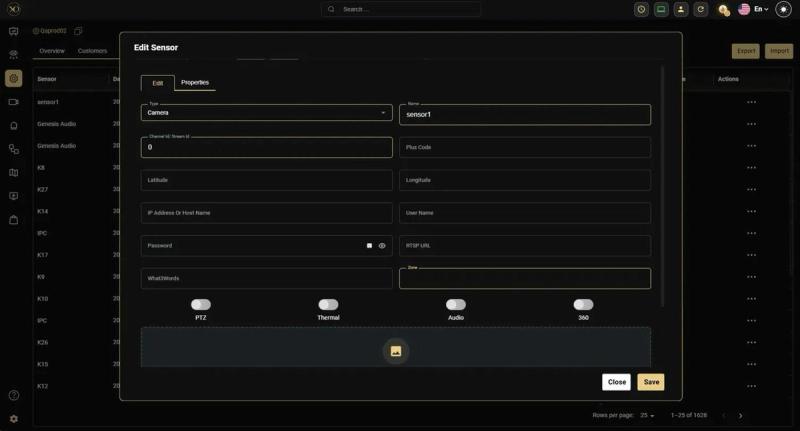Switch to the Edit tab in dialog
Viewport: 800px width, 431px height.
click(158, 83)
